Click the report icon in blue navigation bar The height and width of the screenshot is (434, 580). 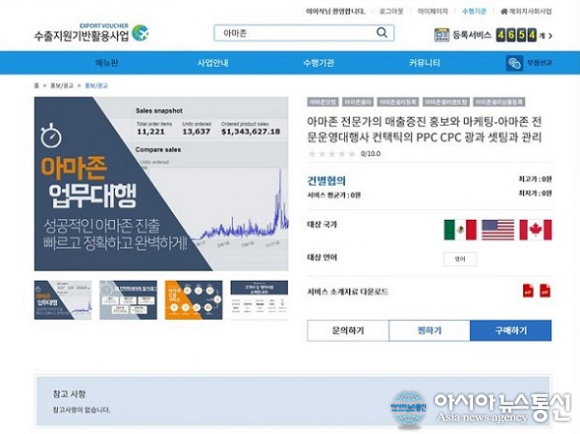coord(514,63)
